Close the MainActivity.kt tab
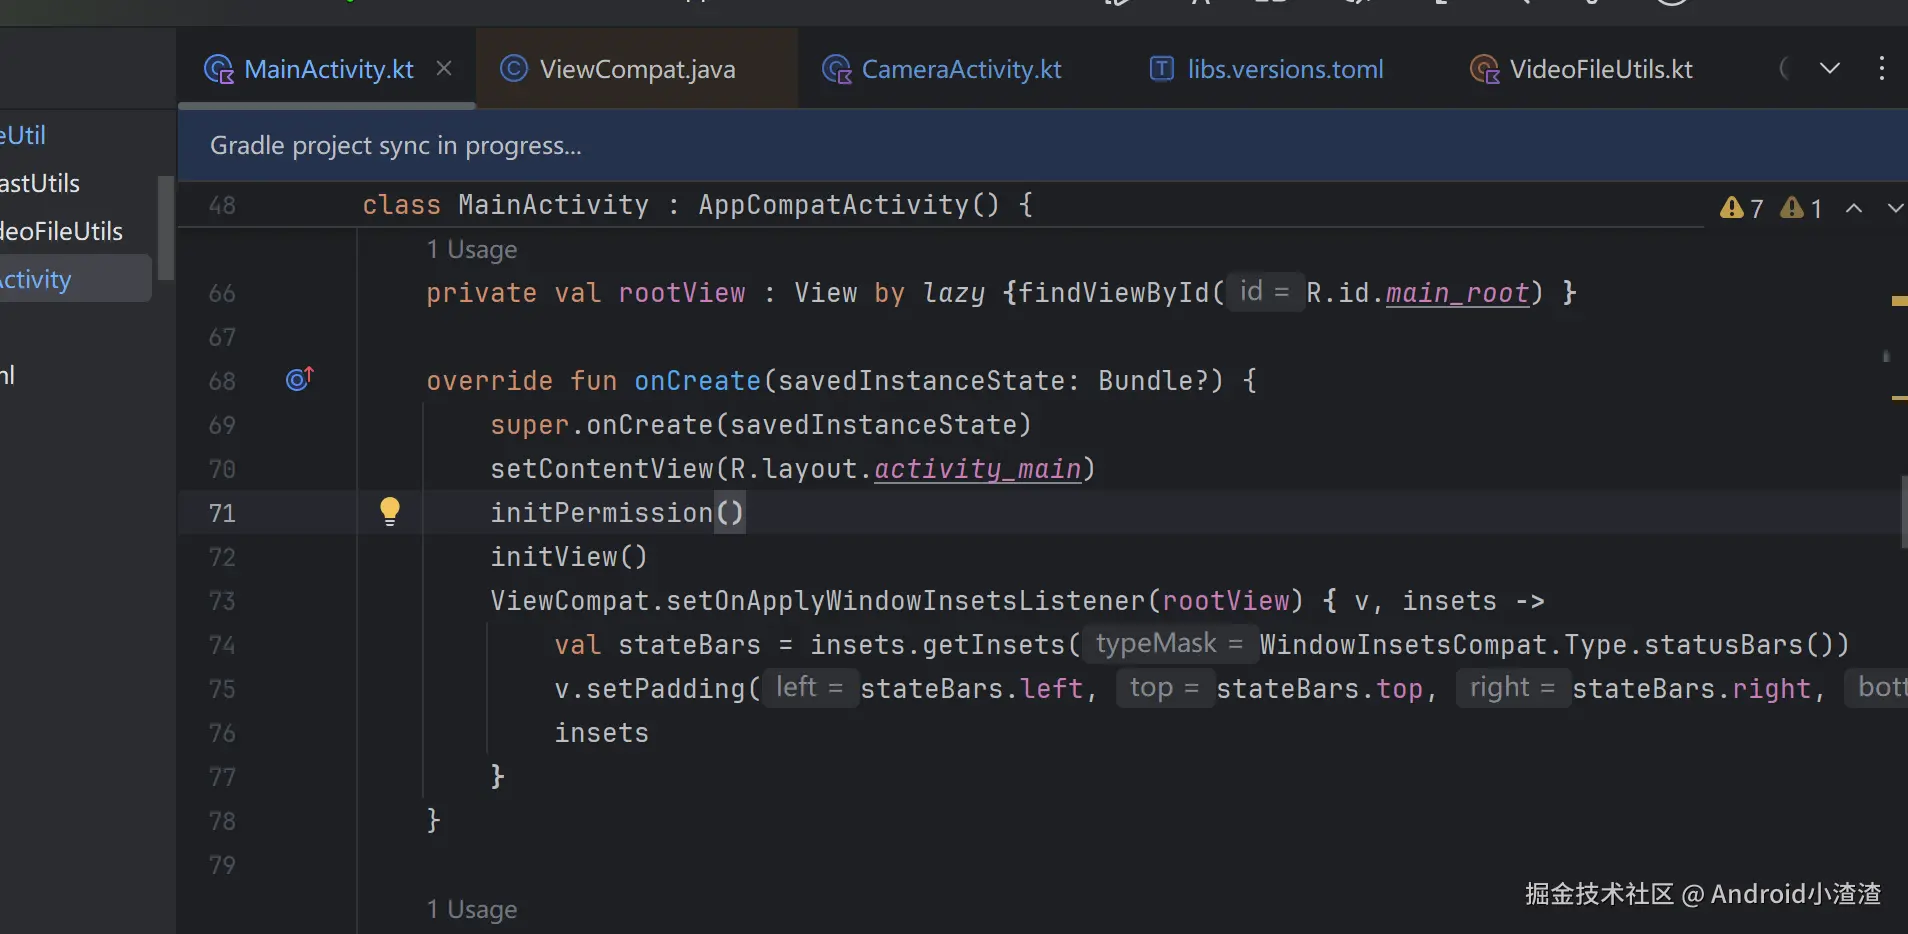 [x=444, y=68]
